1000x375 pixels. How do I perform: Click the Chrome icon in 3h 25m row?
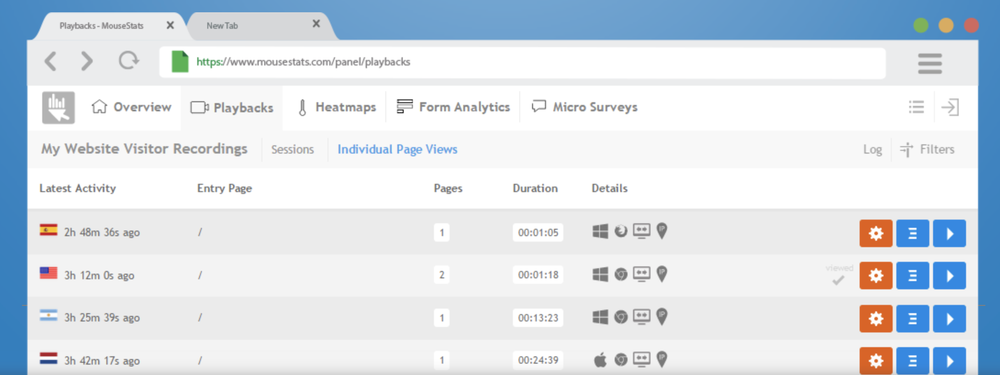[x=621, y=316]
